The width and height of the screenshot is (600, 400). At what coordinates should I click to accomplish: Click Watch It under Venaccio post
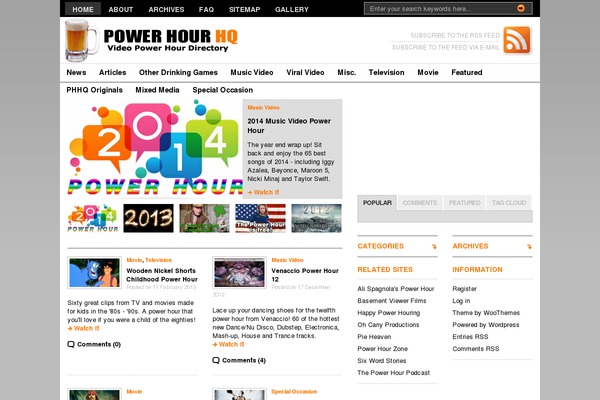tap(228, 344)
